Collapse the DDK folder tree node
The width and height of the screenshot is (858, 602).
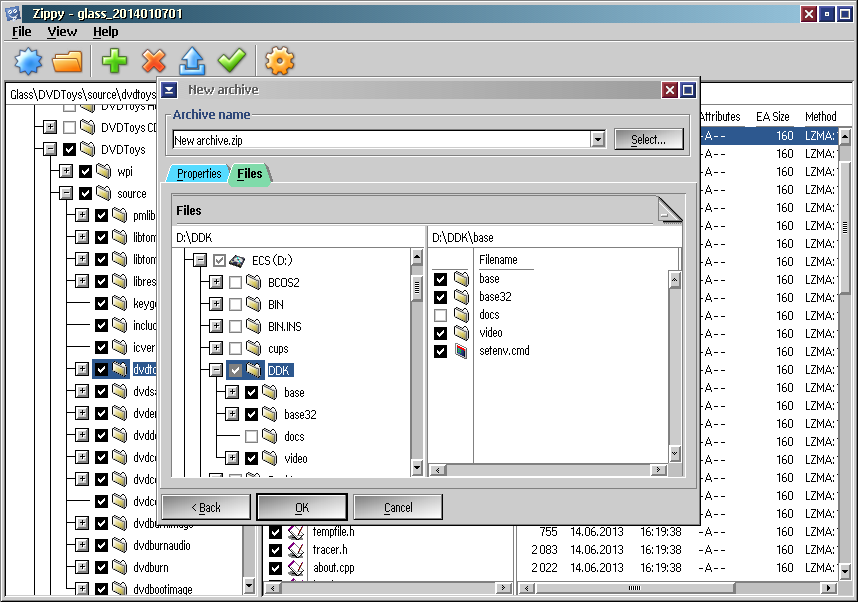pyautogui.click(x=215, y=370)
